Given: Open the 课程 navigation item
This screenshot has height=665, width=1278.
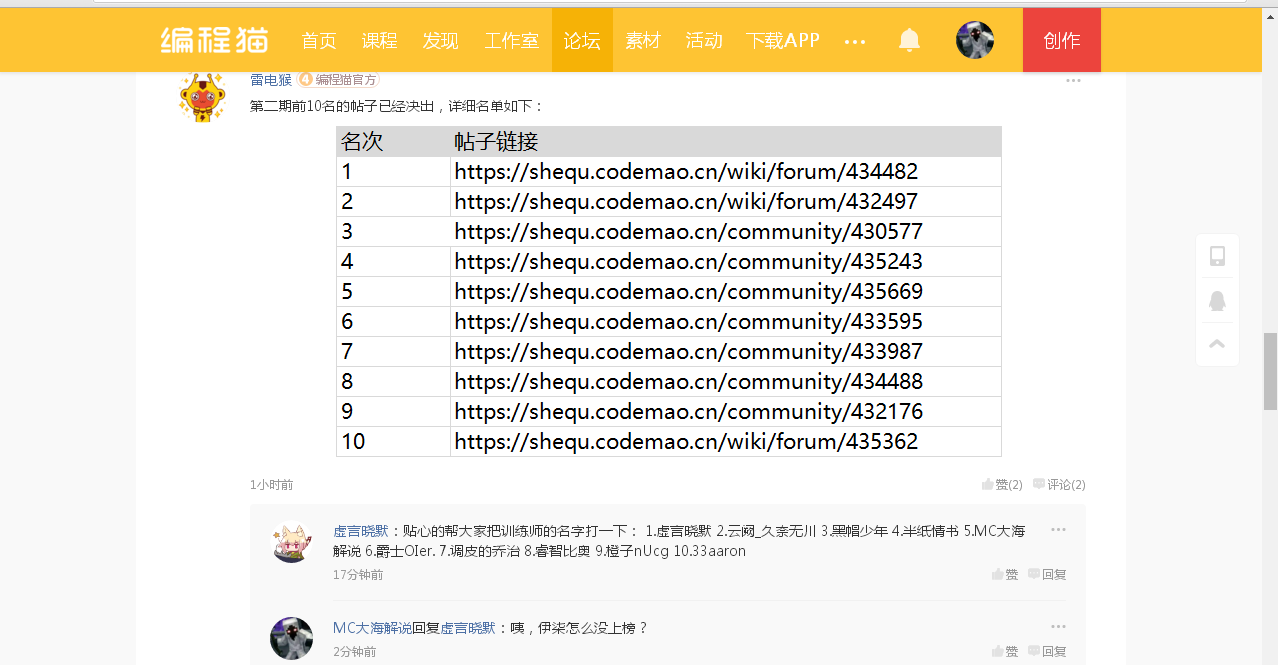Looking at the screenshot, I should click(379, 40).
